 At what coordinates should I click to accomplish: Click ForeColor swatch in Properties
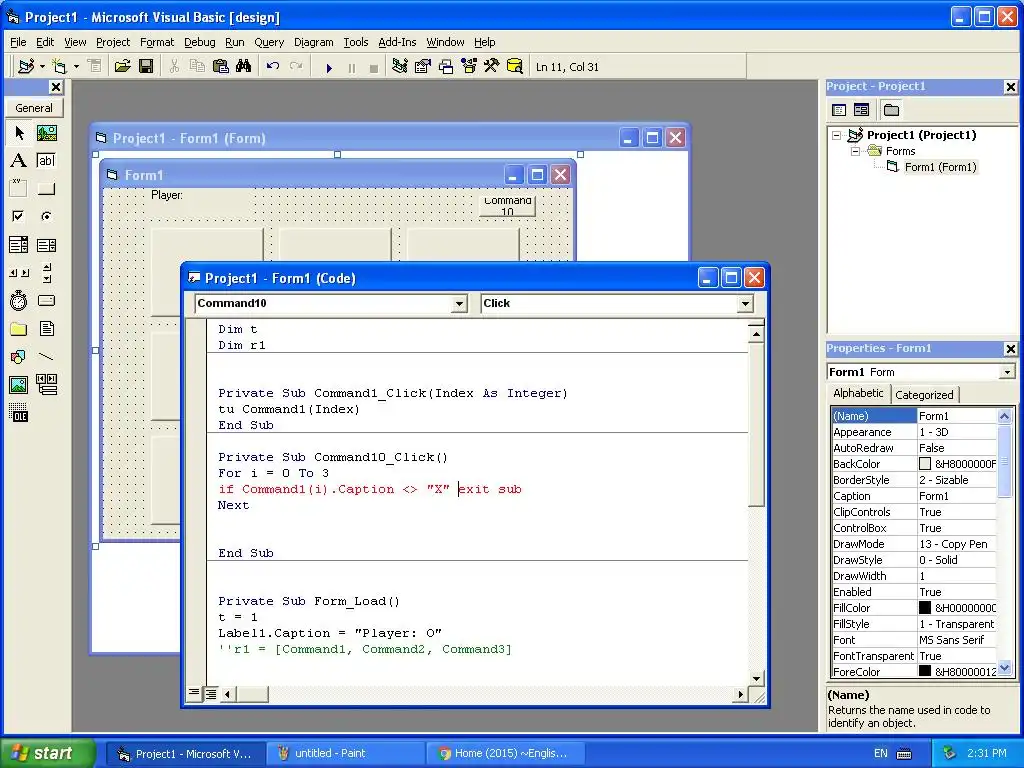click(x=925, y=671)
